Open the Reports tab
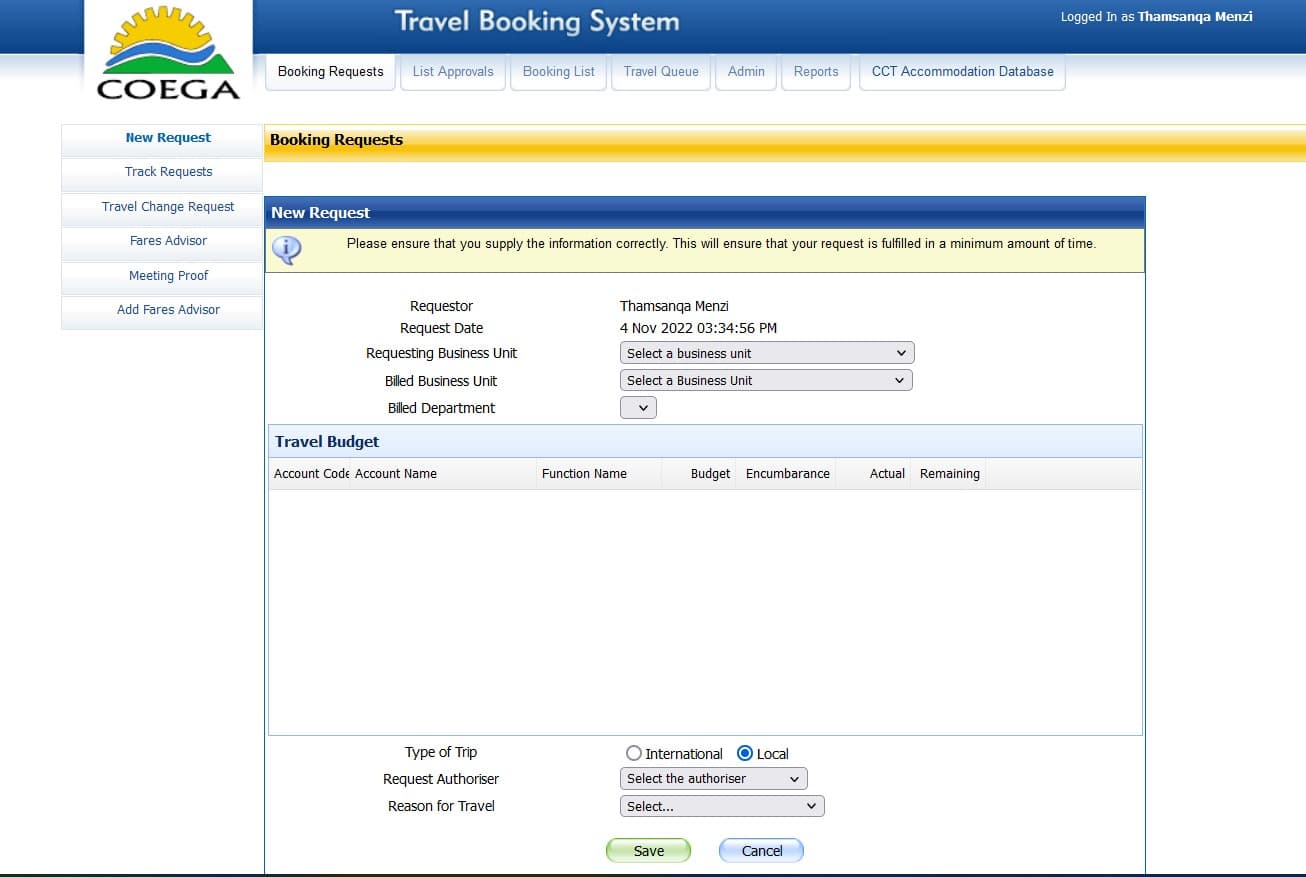Screen dimensions: 1306x877 coord(816,72)
